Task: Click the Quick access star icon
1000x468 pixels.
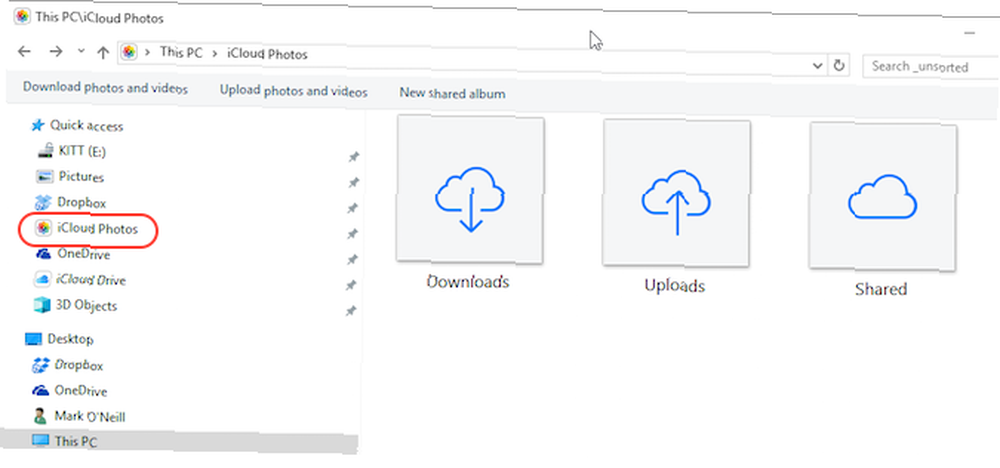Action: pyautogui.click(x=38, y=126)
